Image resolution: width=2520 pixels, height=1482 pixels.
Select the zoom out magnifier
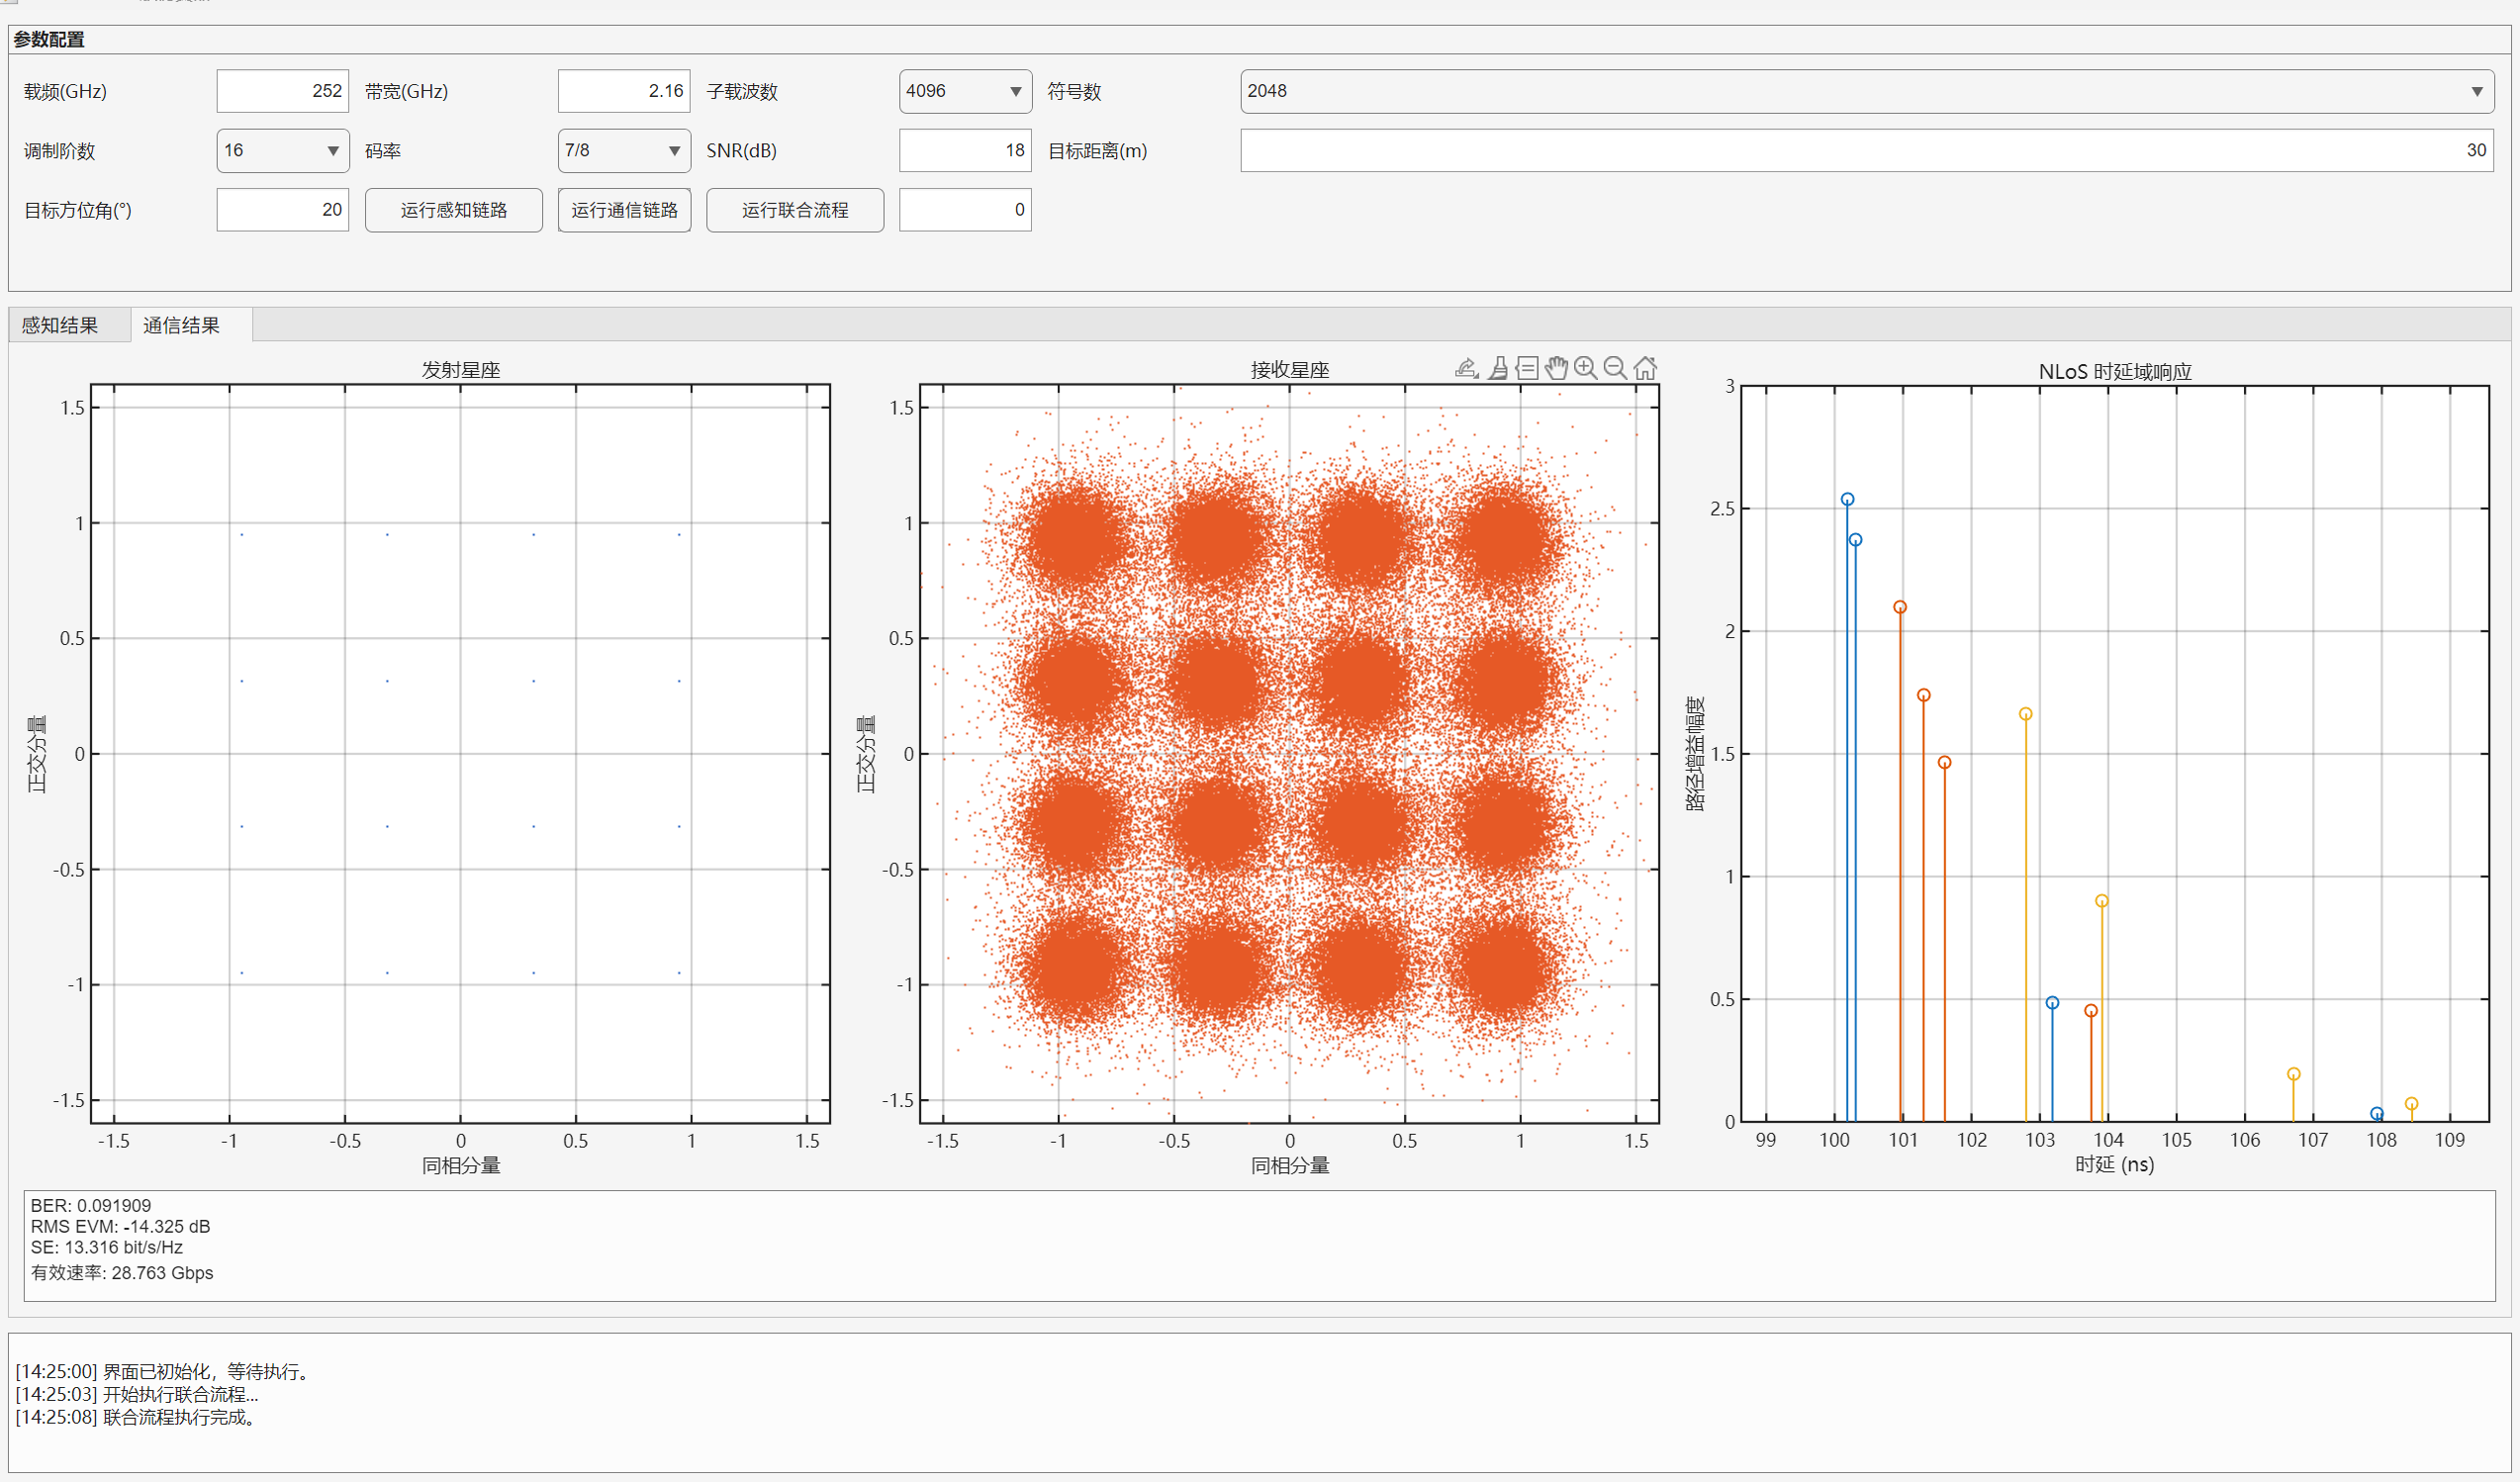pos(1615,368)
